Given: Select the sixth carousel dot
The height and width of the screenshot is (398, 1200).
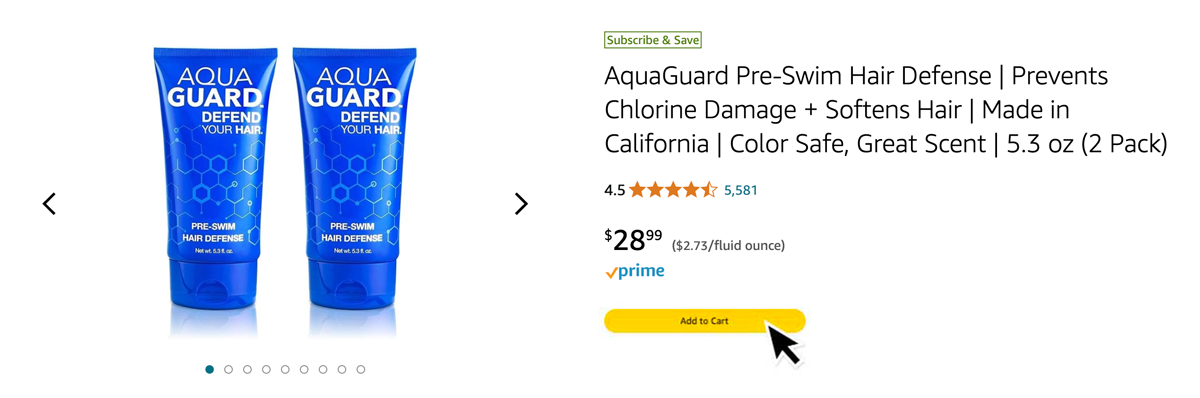Looking at the screenshot, I should [304, 369].
